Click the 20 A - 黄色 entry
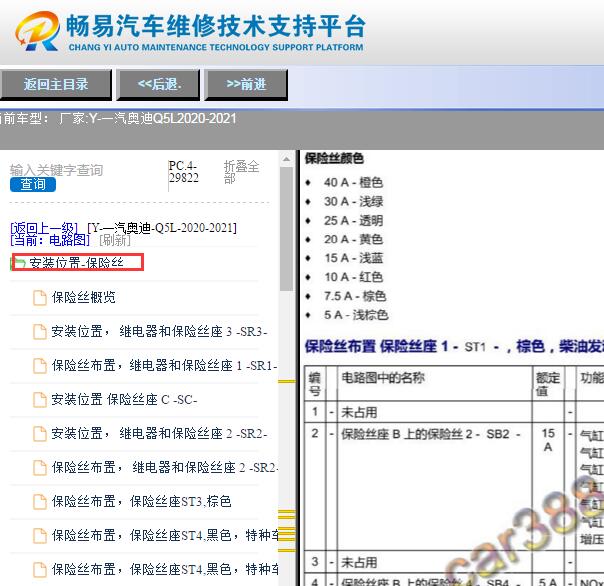This screenshot has width=604, height=586. (353, 239)
